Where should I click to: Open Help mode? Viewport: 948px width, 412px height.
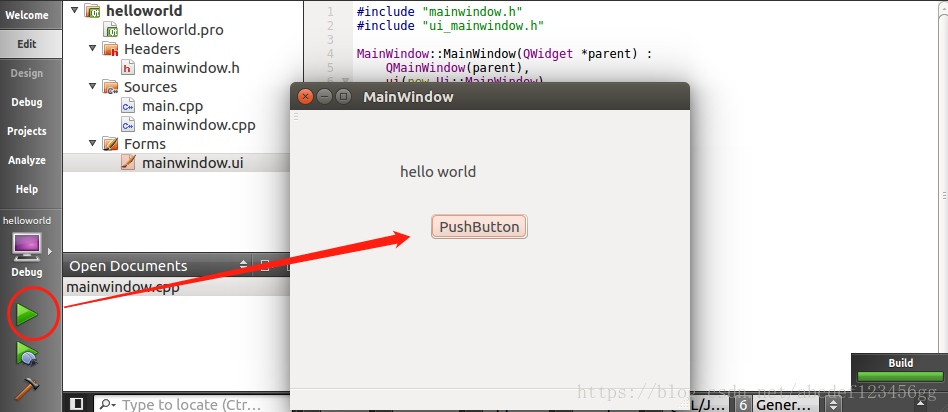click(27, 189)
